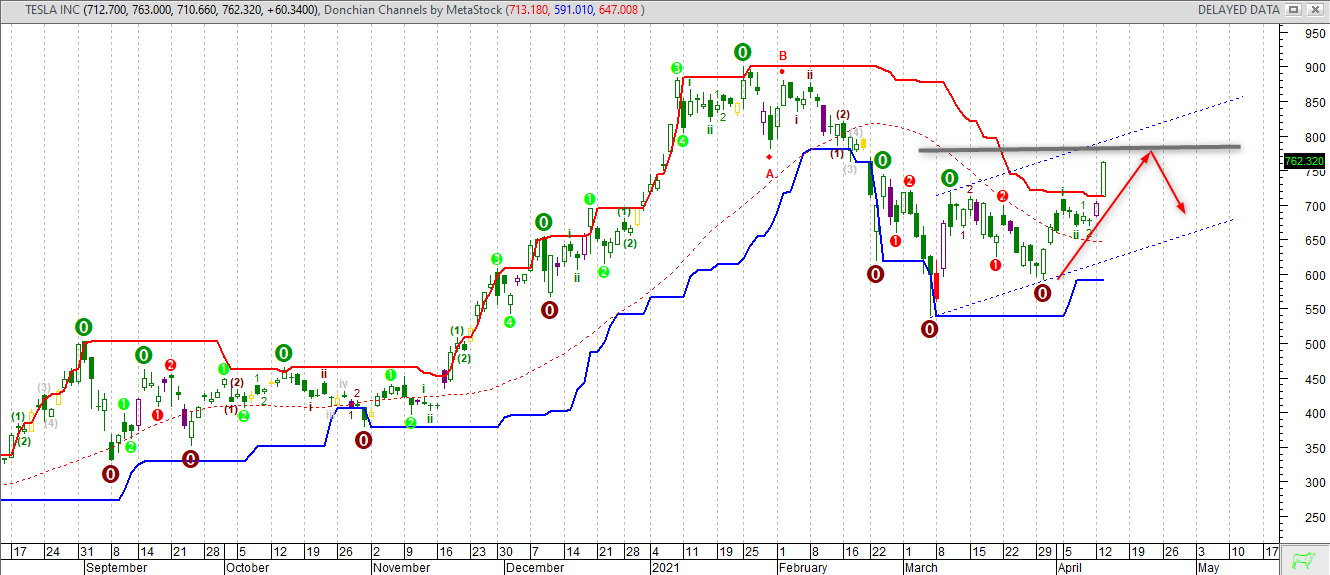Select the 762.320 current price label

[x=1304, y=161]
